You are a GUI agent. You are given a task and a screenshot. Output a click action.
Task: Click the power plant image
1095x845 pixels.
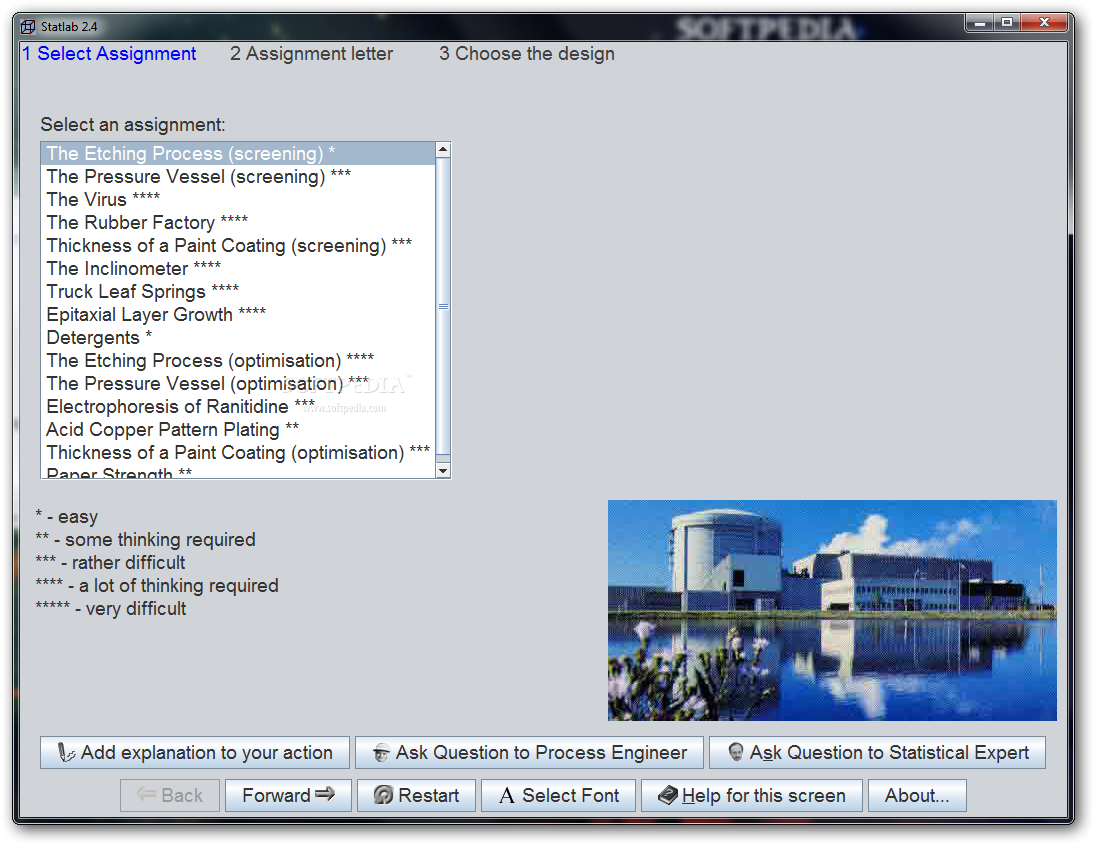pos(832,610)
